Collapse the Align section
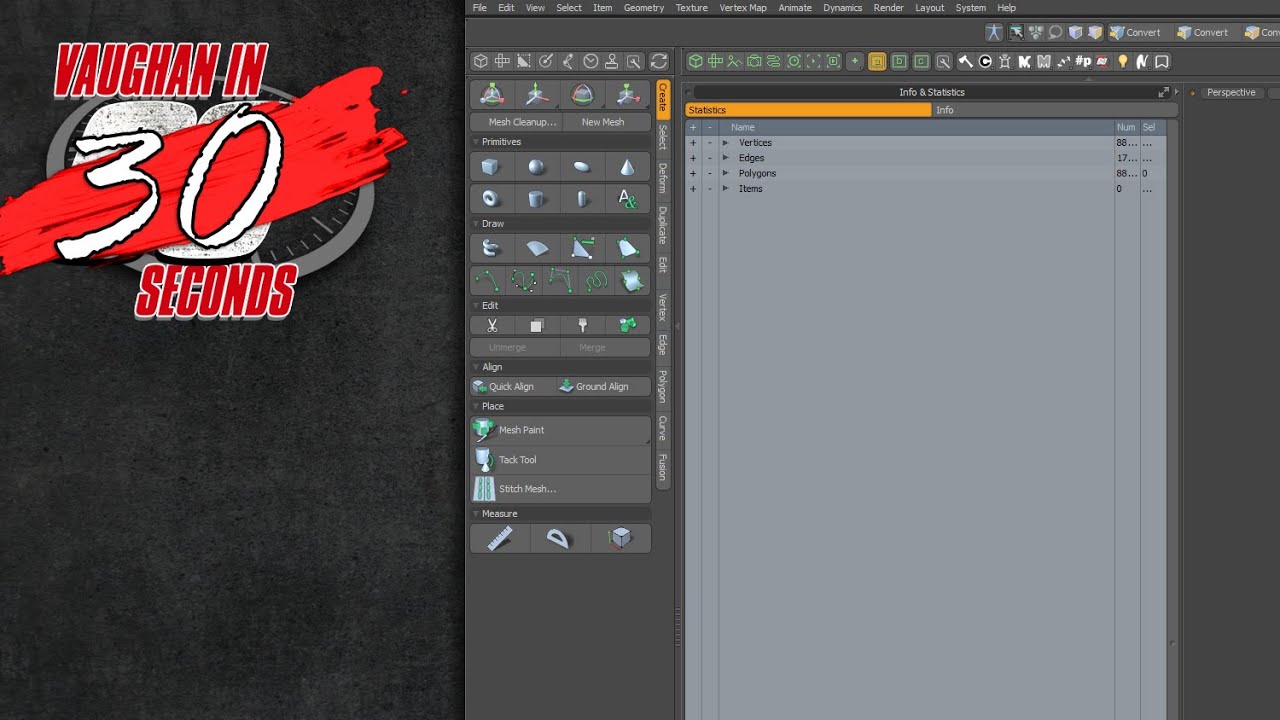Image resolution: width=1280 pixels, height=720 pixels. pos(476,367)
